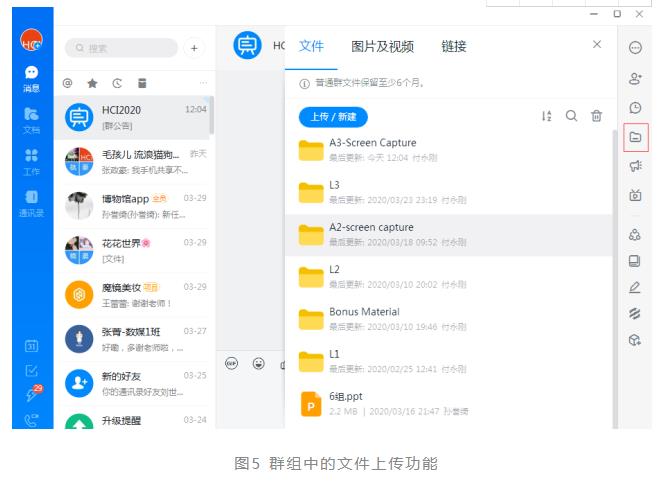Click the 上传/新建 button
Screen dimensions: 660x484
click(x=333, y=117)
